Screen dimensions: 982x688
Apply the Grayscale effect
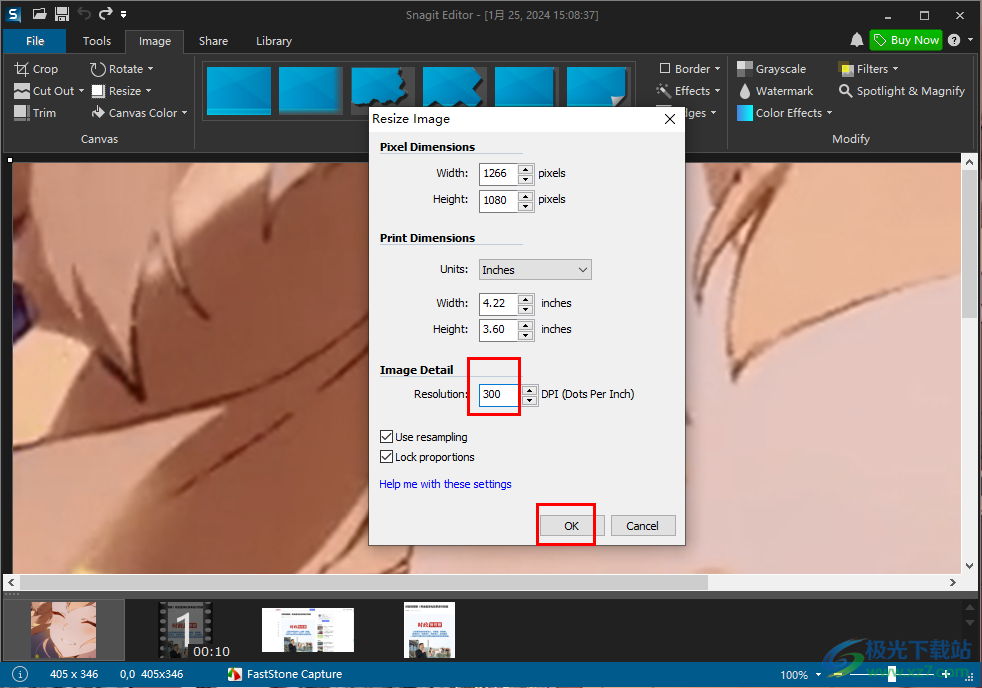(772, 69)
